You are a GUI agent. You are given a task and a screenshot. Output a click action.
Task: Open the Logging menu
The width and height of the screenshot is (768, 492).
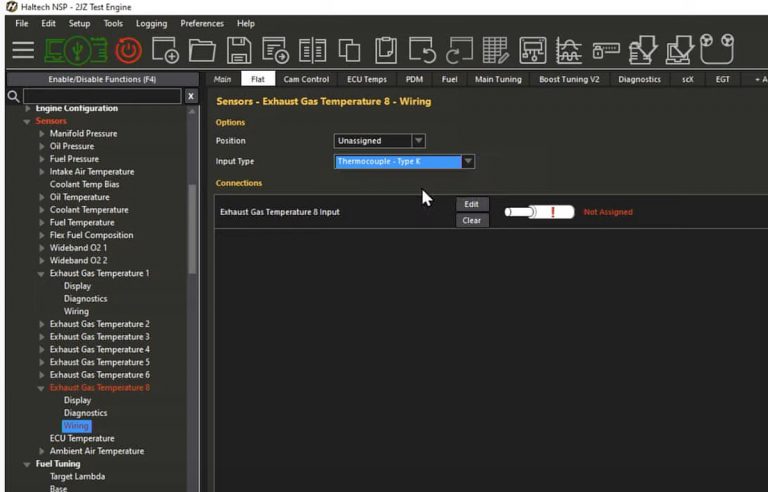(151, 23)
